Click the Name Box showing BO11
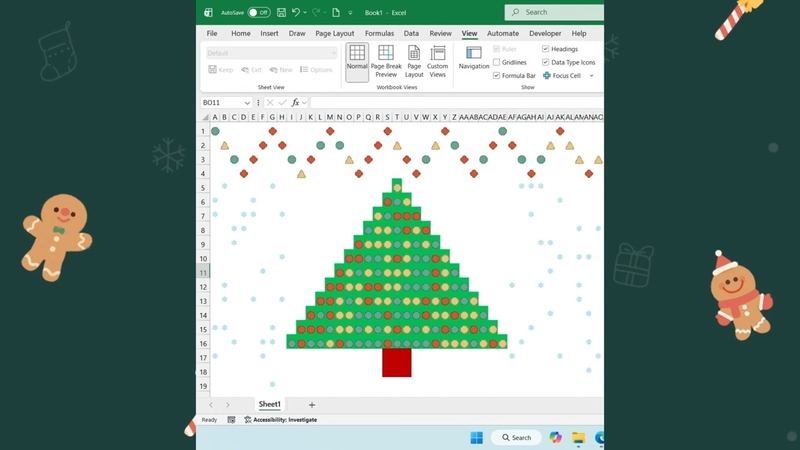The image size is (800, 450). point(221,103)
